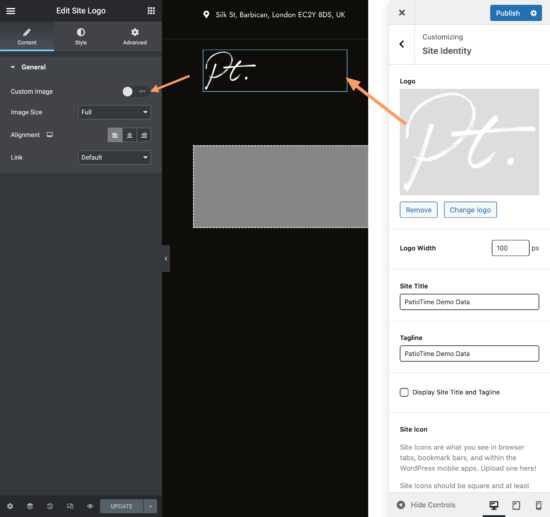The image size is (550, 517).
Task: Switch to mobile preview mode
Action: tap(538, 505)
